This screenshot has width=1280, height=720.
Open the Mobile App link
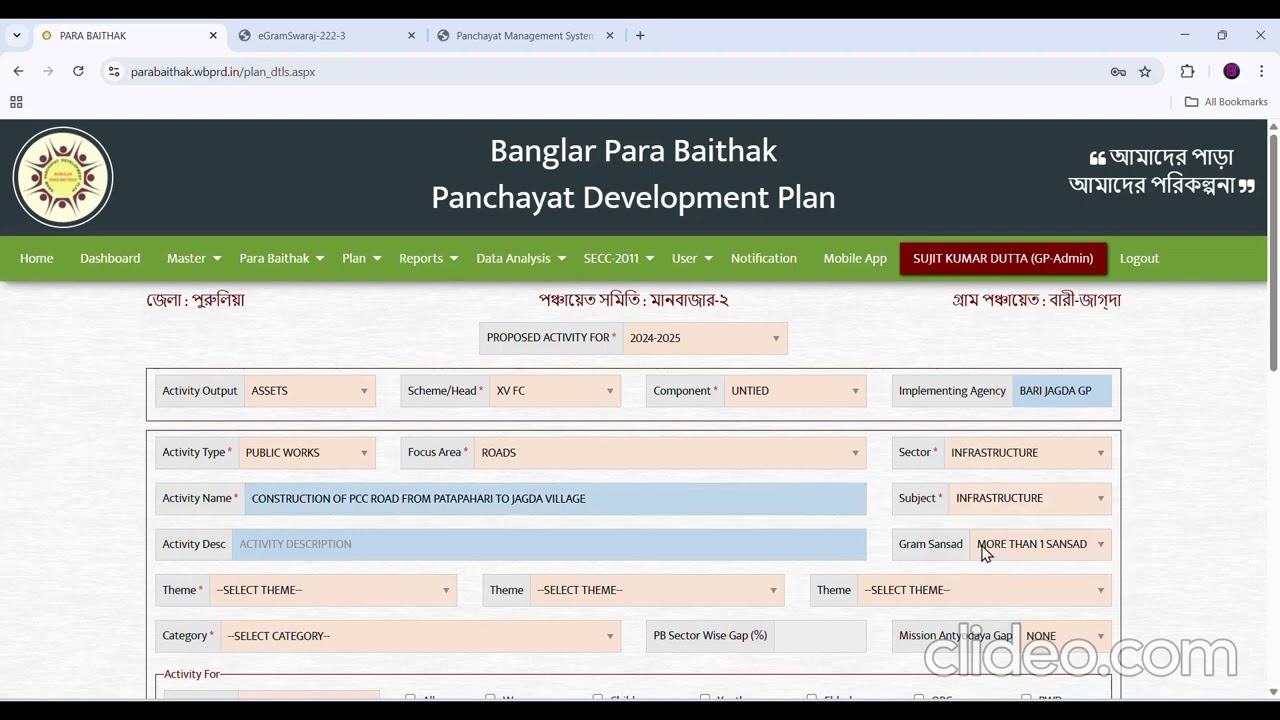point(855,258)
